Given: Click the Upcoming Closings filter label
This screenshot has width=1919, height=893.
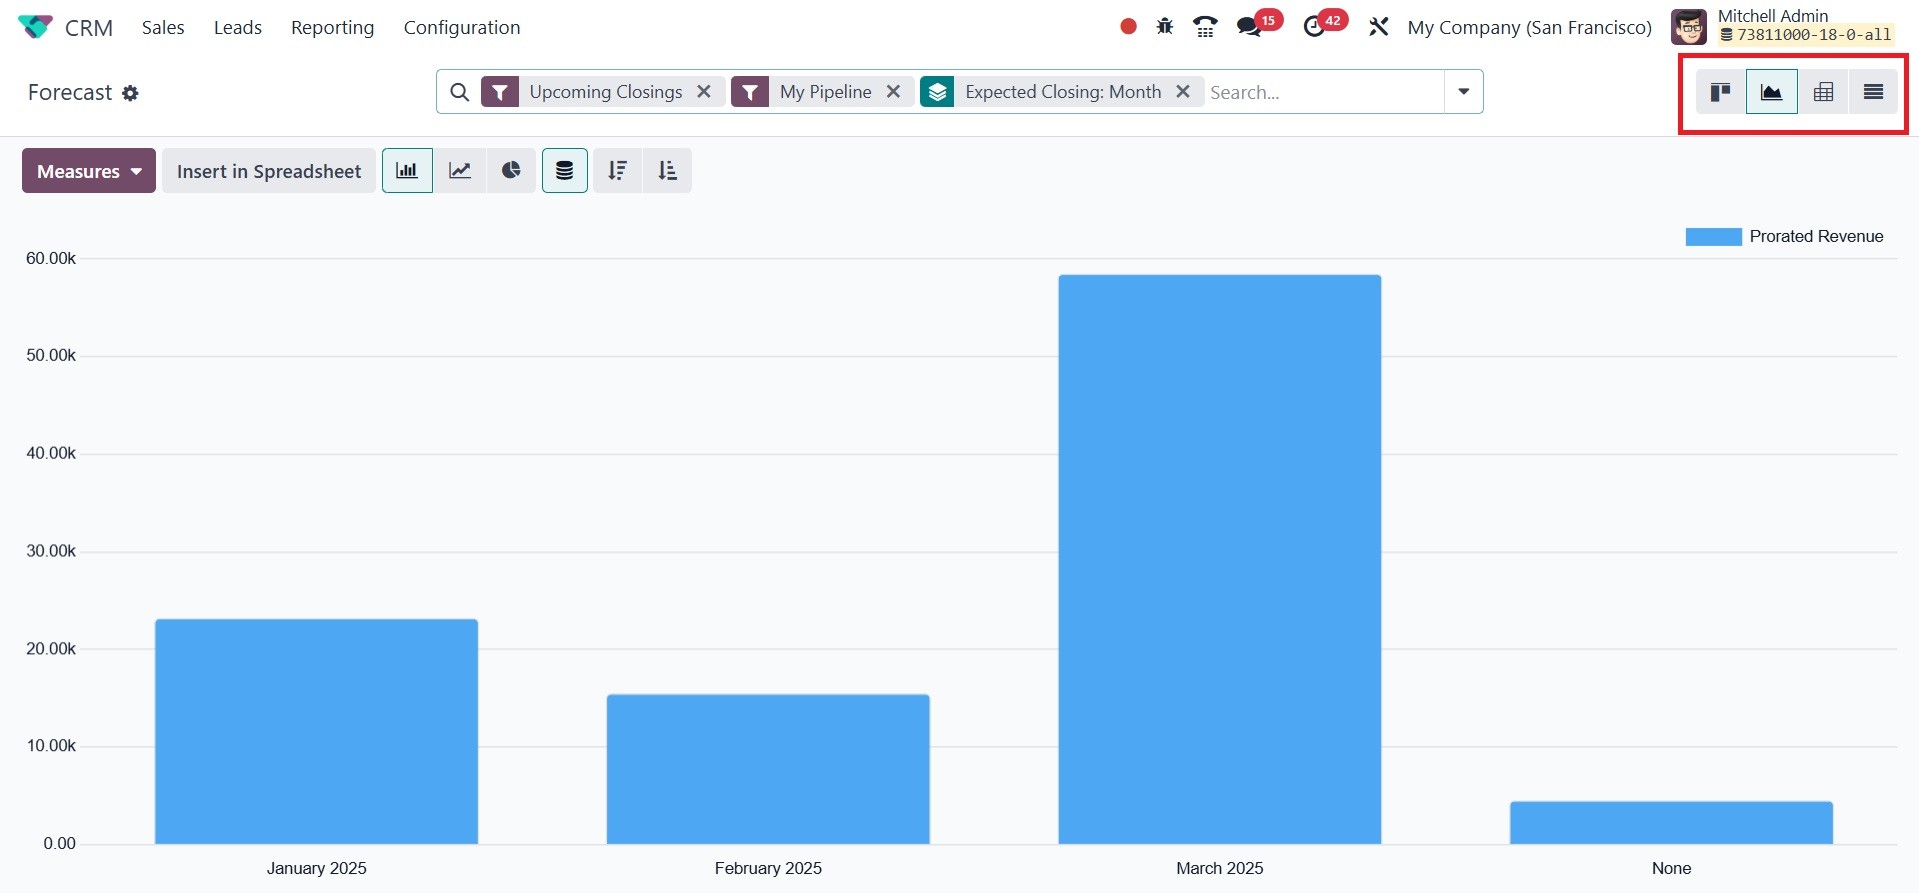Looking at the screenshot, I should pos(606,92).
